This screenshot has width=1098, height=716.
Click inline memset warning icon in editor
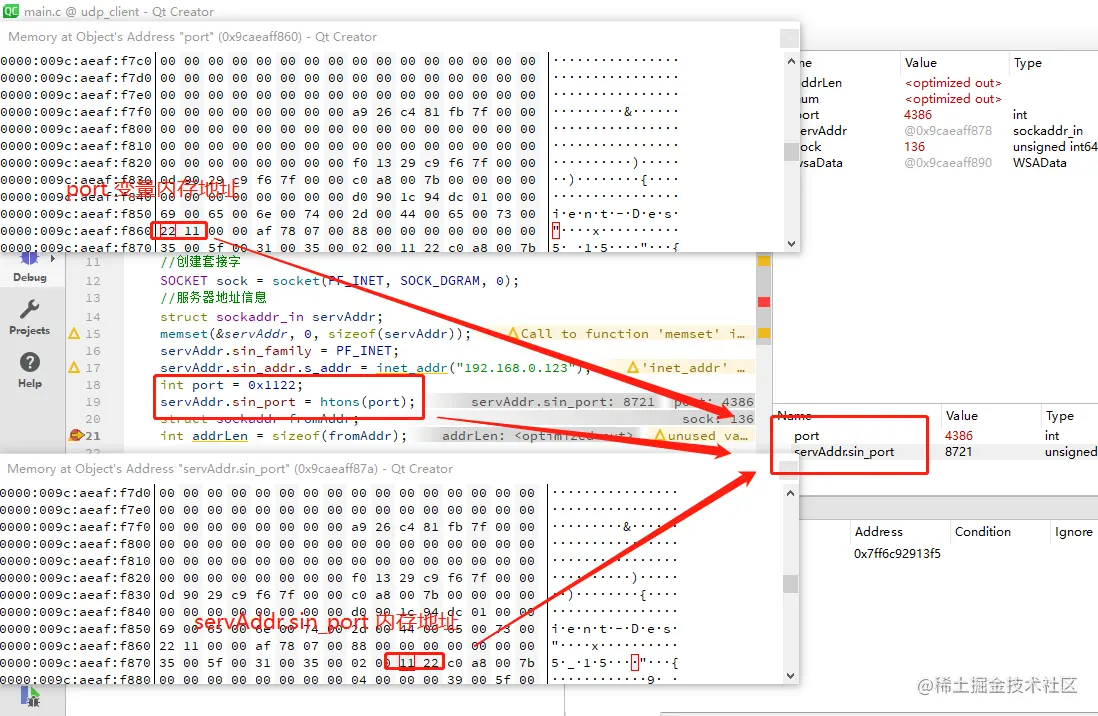[513, 333]
